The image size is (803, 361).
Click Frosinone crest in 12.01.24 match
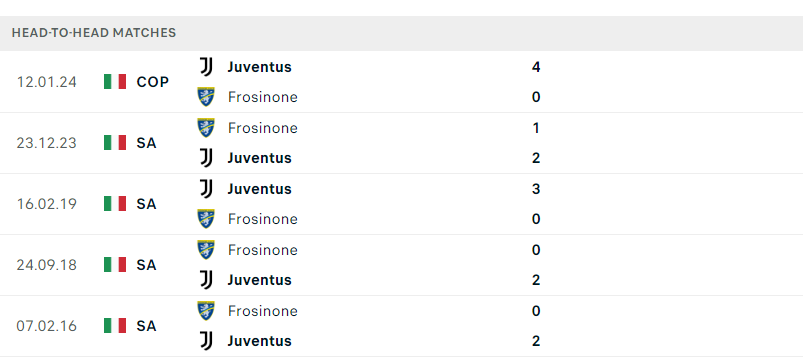point(206,97)
